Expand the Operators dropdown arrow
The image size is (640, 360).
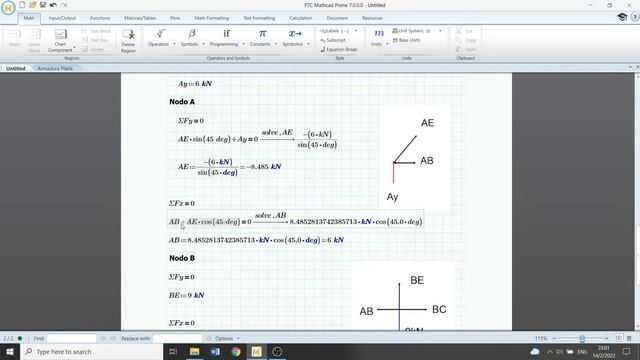(x=174, y=44)
